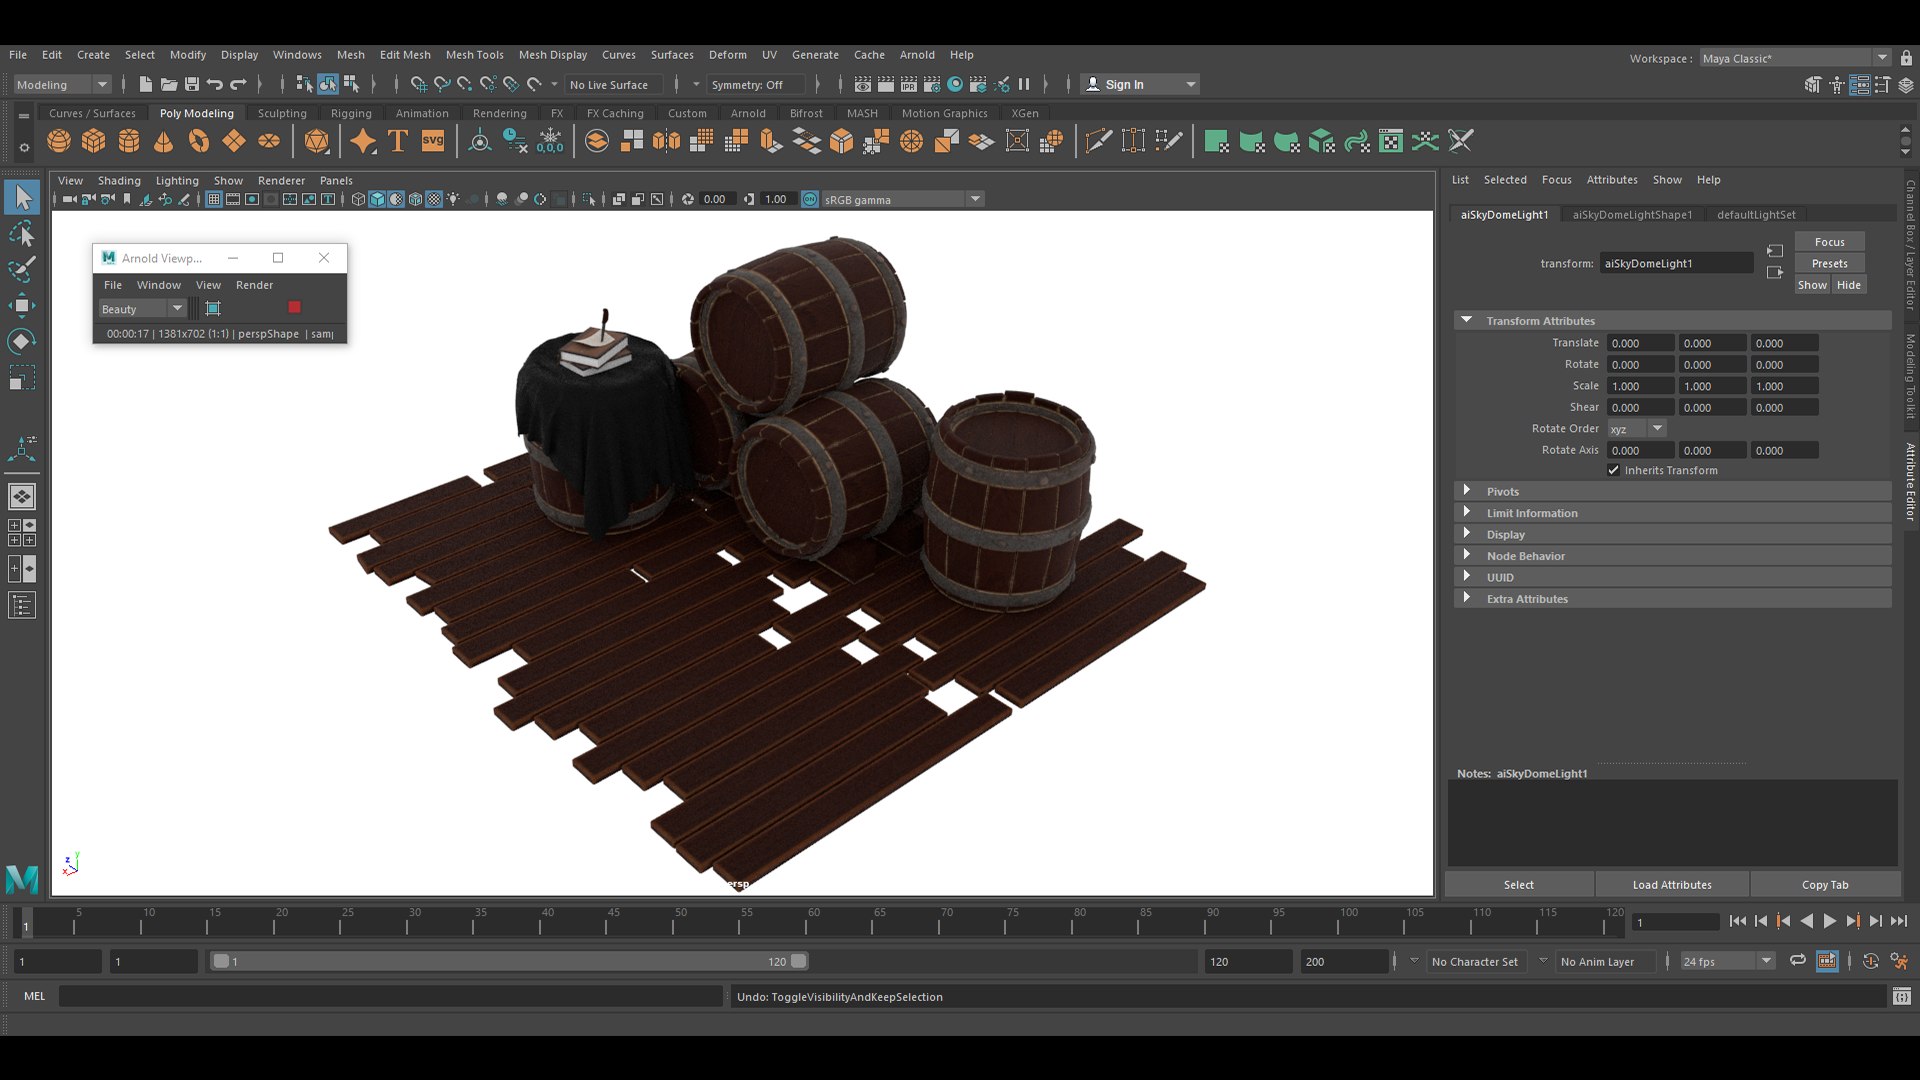
Task: Click the Undo arrow icon
Action: [215, 85]
